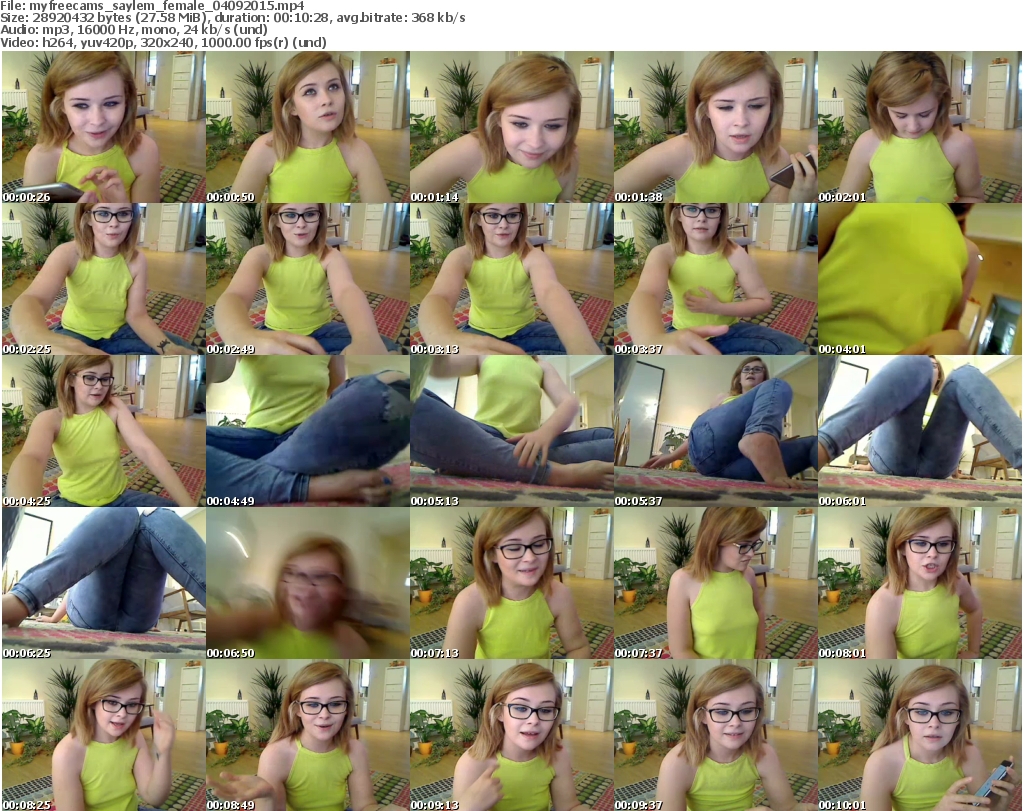Click the 00:04:49 frame
The height and width of the screenshot is (811, 1024).
pyautogui.click(x=308, y=431)
